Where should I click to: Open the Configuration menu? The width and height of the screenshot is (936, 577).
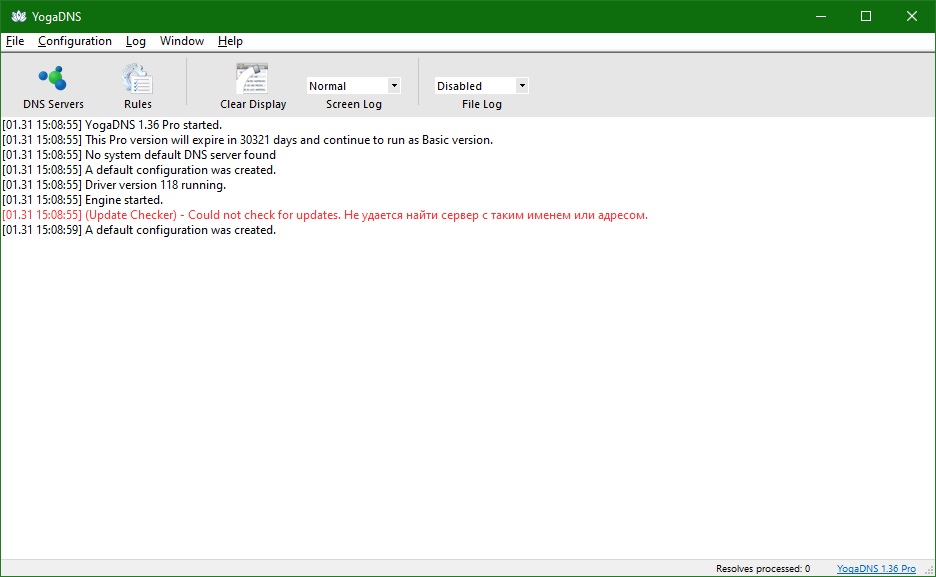75,41
